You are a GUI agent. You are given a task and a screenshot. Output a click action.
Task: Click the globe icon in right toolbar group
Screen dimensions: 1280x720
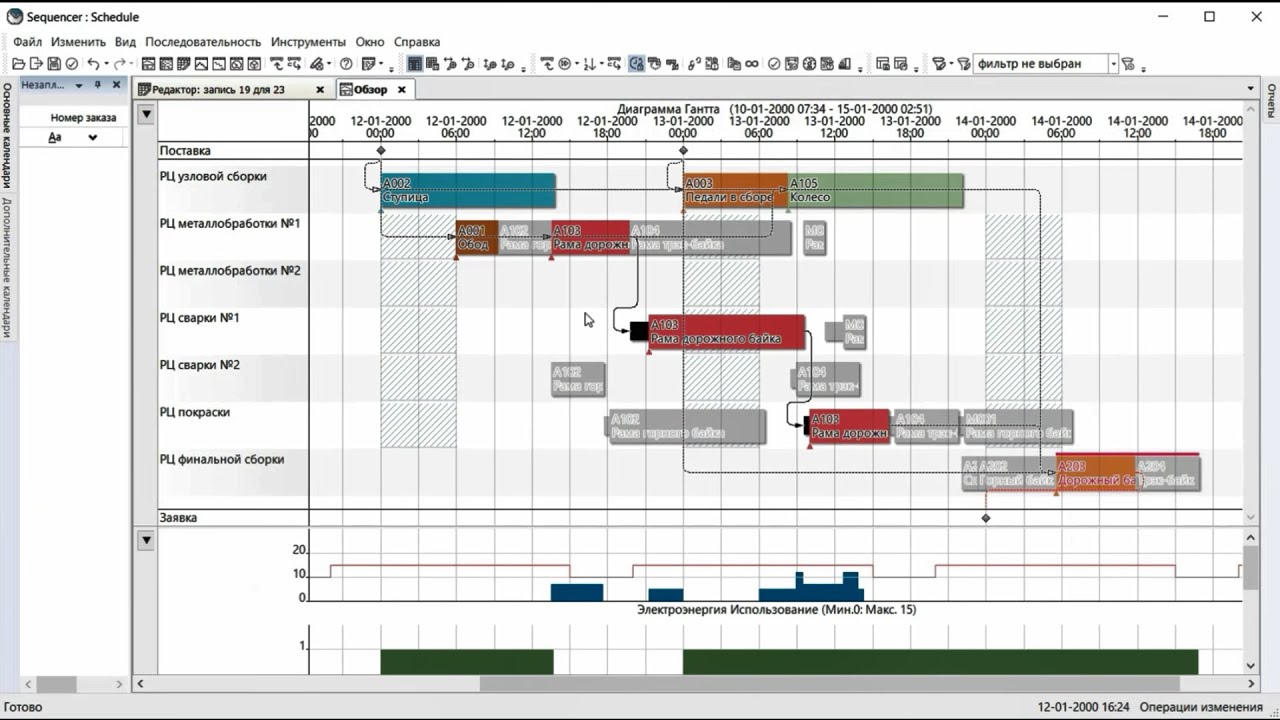pyautogui.click(x=809, y=64)
